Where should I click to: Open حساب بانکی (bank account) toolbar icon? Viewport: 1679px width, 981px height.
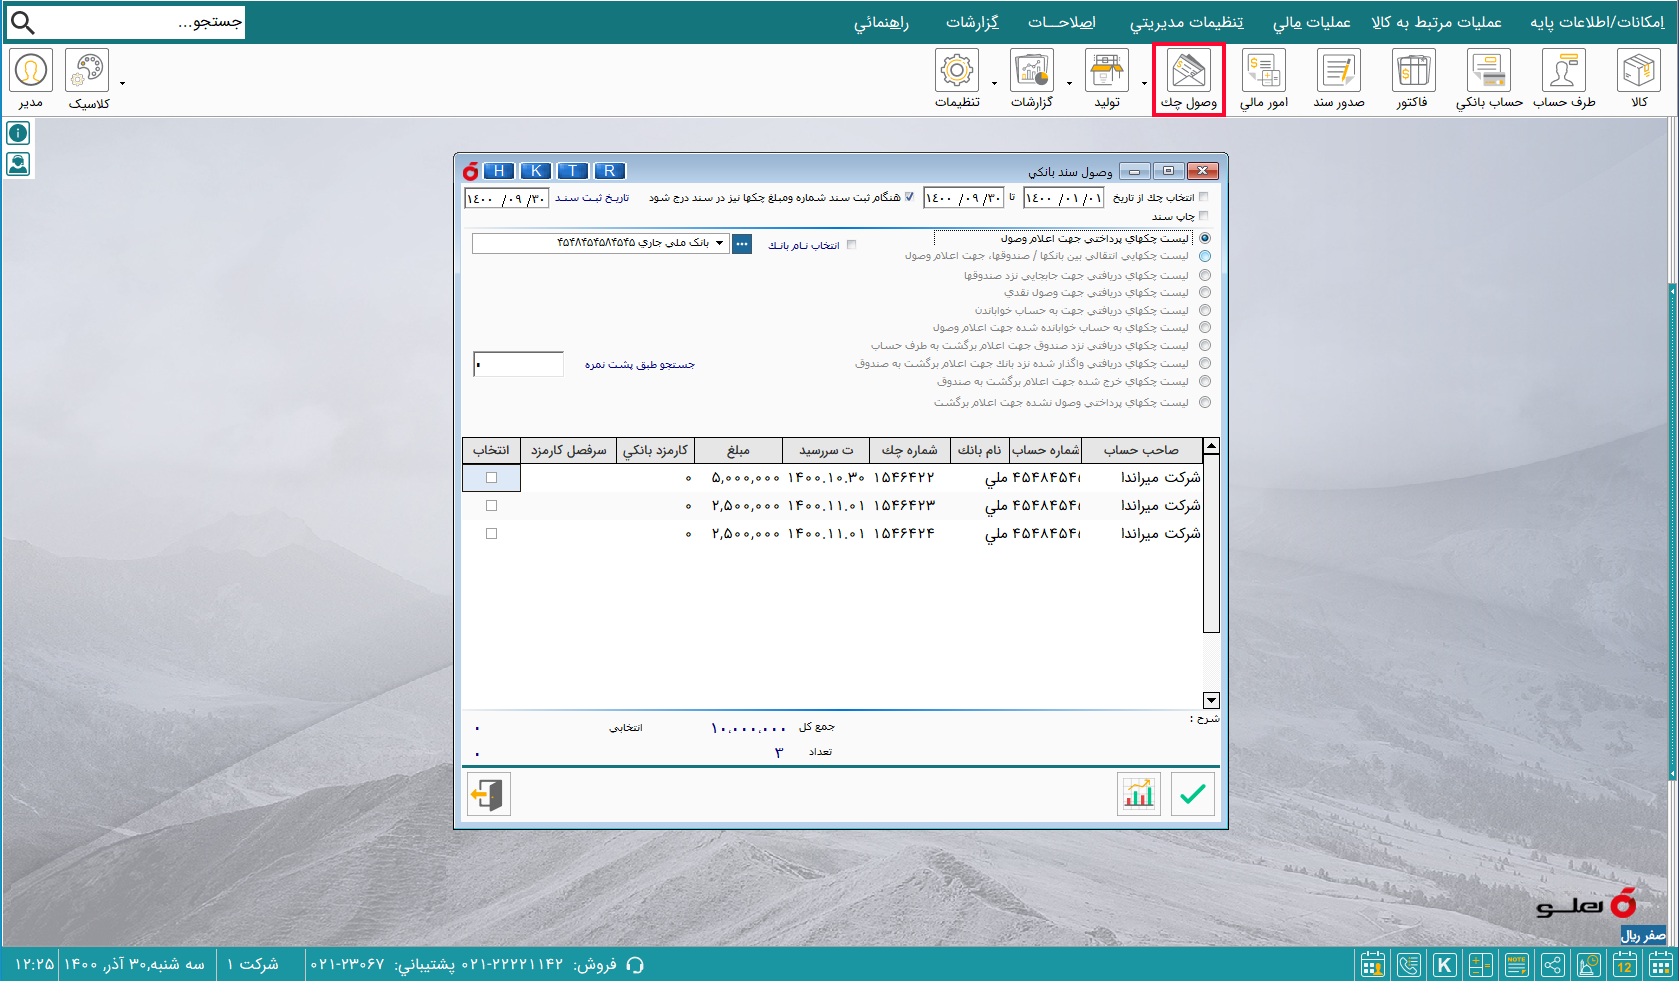point(1491,72)
